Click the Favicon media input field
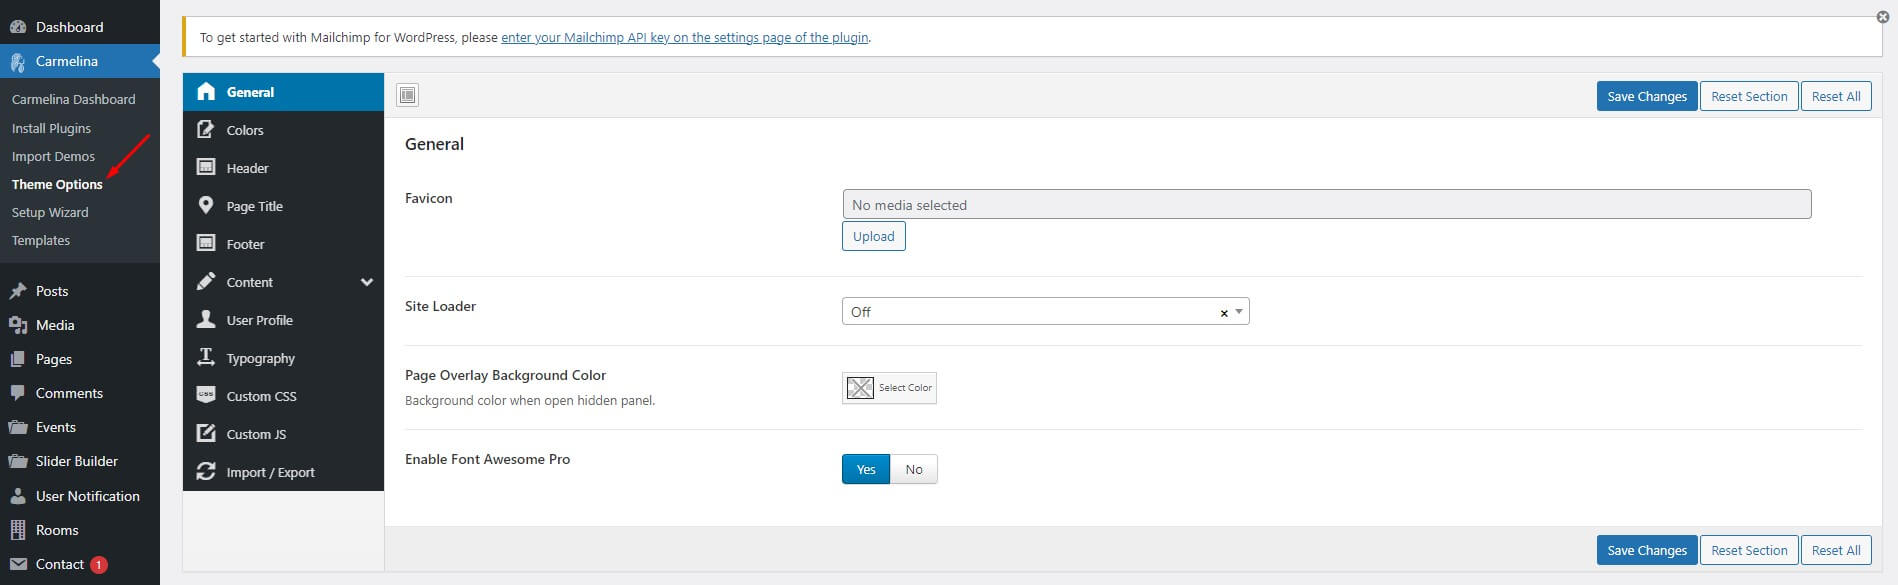Screen dimensions: 1898x585 (1326, 205)
